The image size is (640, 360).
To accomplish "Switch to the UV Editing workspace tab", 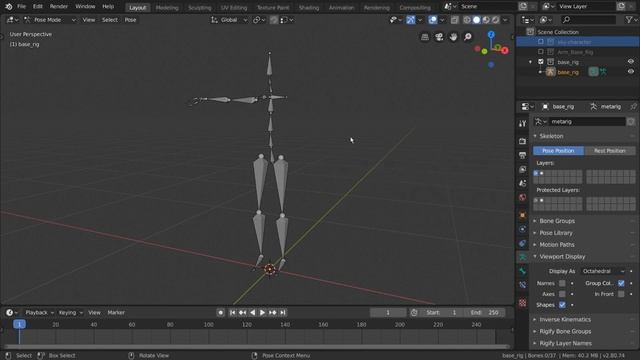I will tap(234, 7).
